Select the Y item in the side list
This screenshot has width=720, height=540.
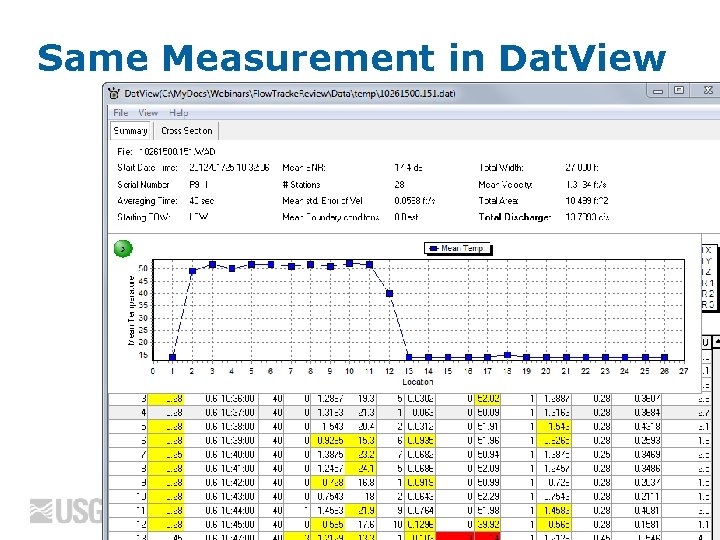708,261
